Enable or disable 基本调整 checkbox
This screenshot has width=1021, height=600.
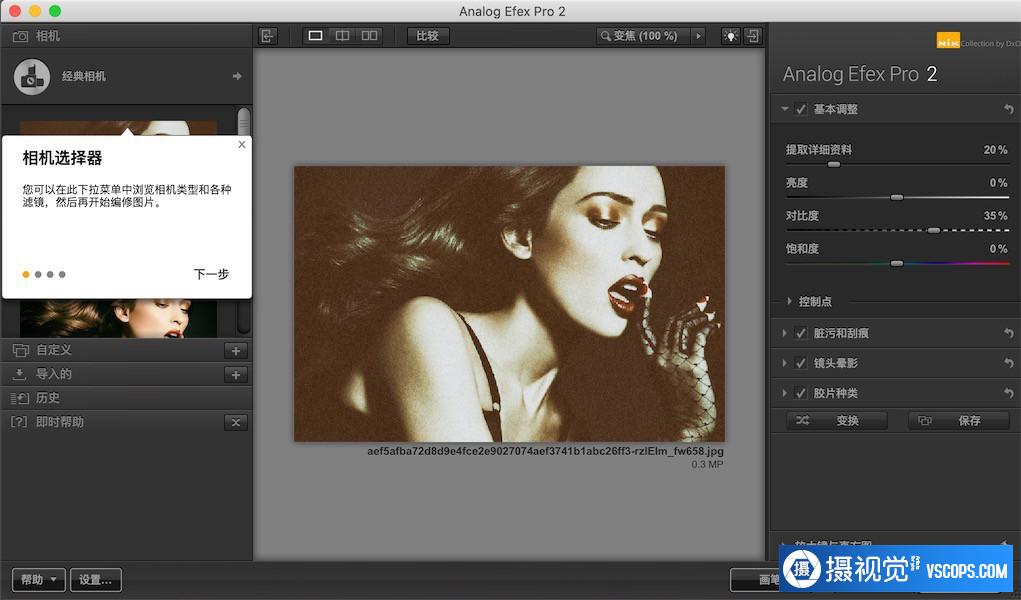801,109
